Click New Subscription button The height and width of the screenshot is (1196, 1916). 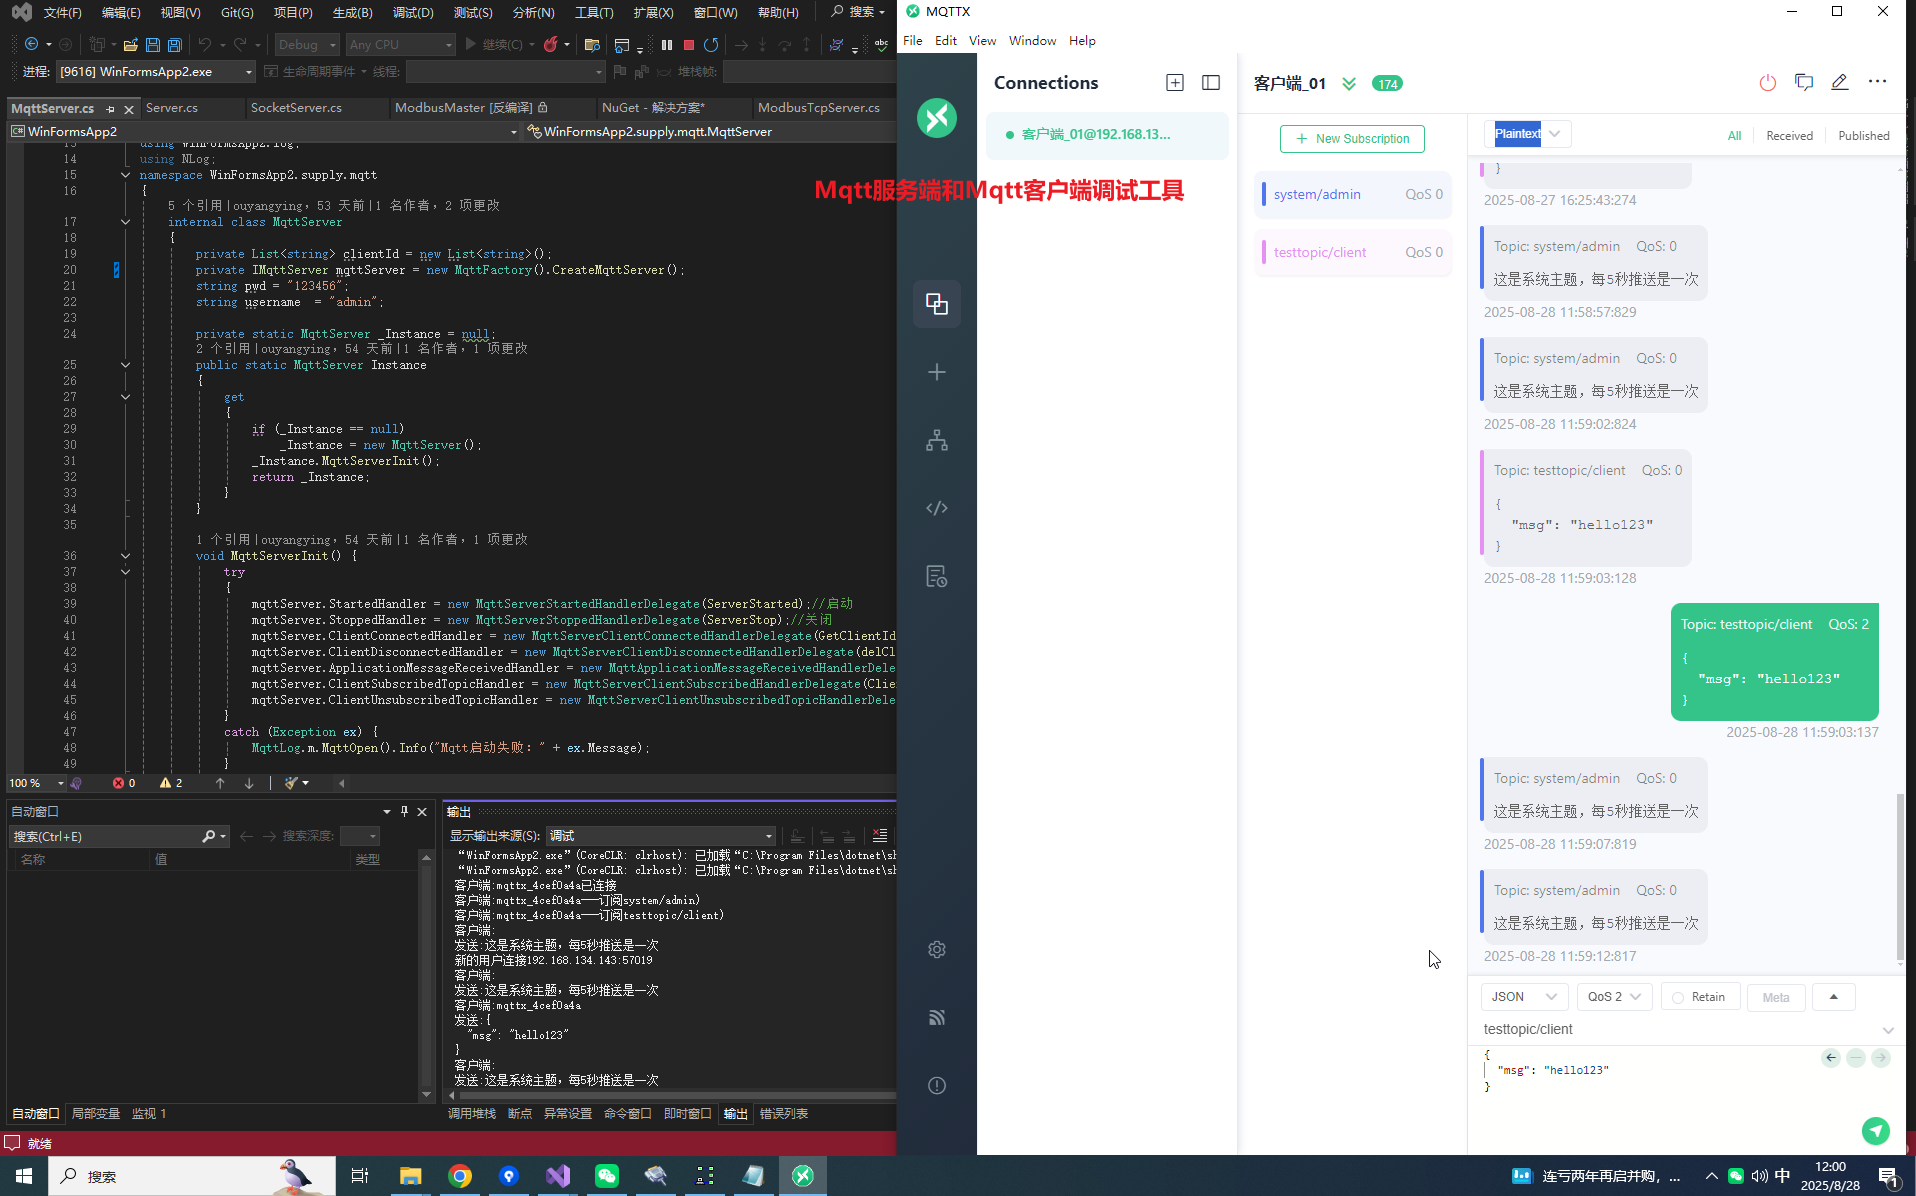point(1352,139)
